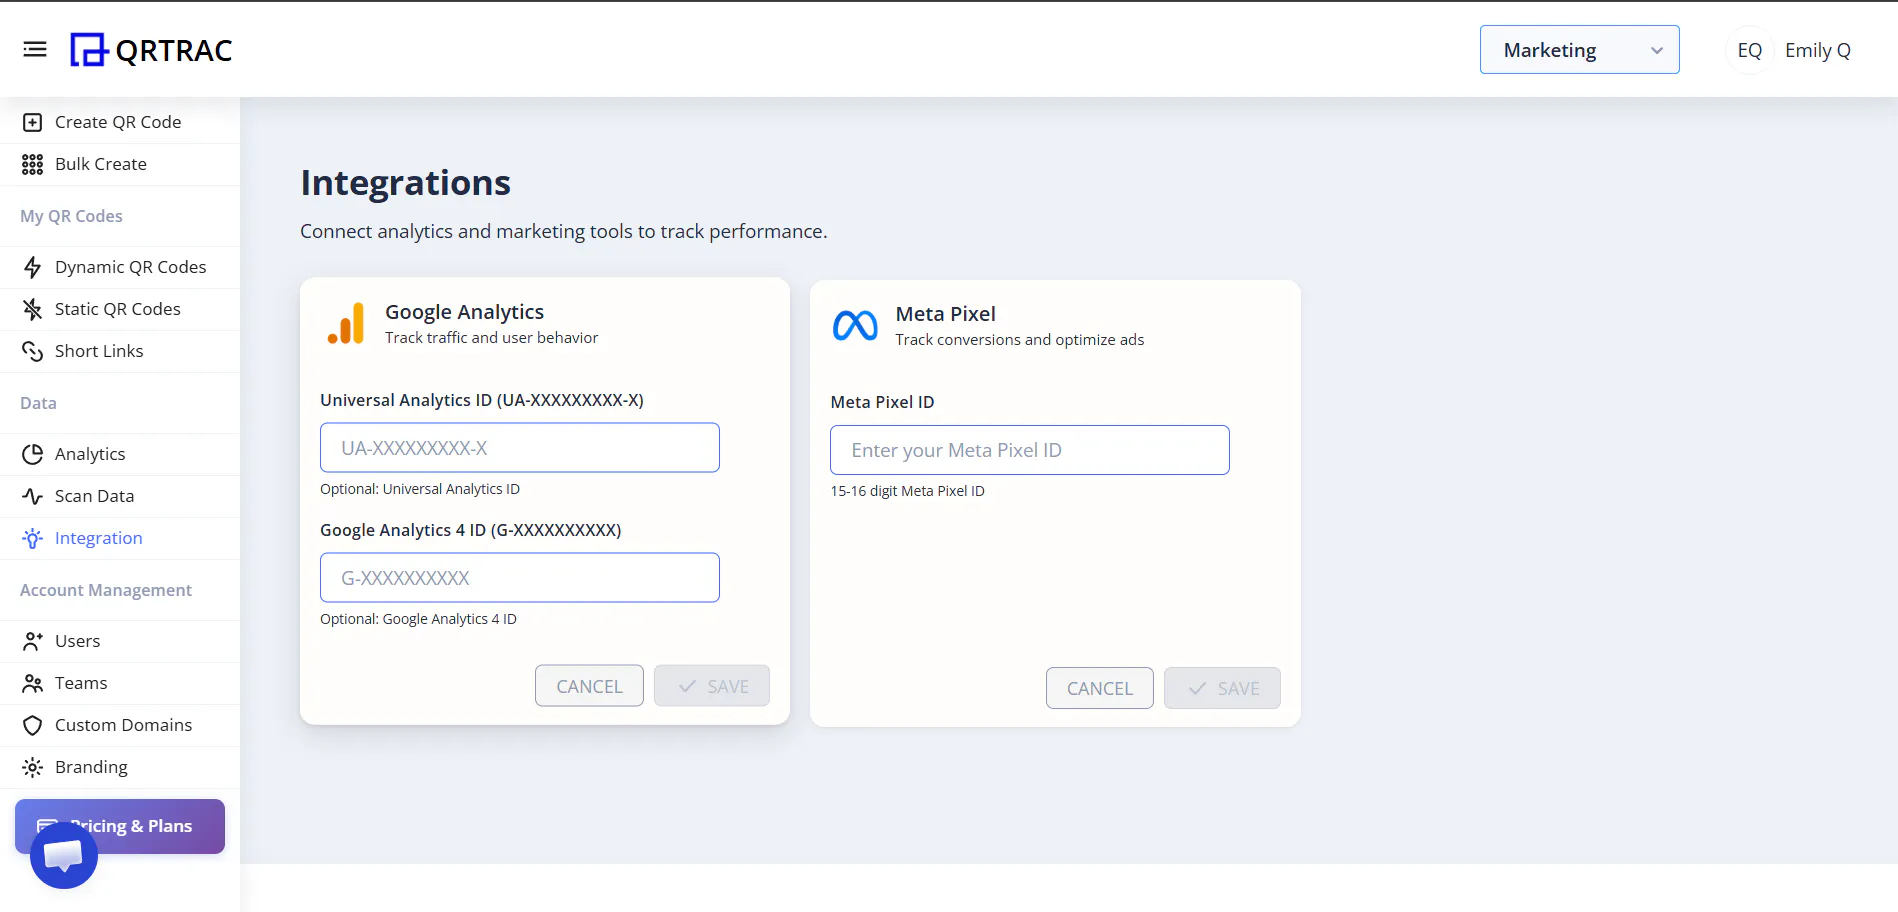Focus the Universal Analytics ID field
1898x912 pixels.
pos(520,448)
